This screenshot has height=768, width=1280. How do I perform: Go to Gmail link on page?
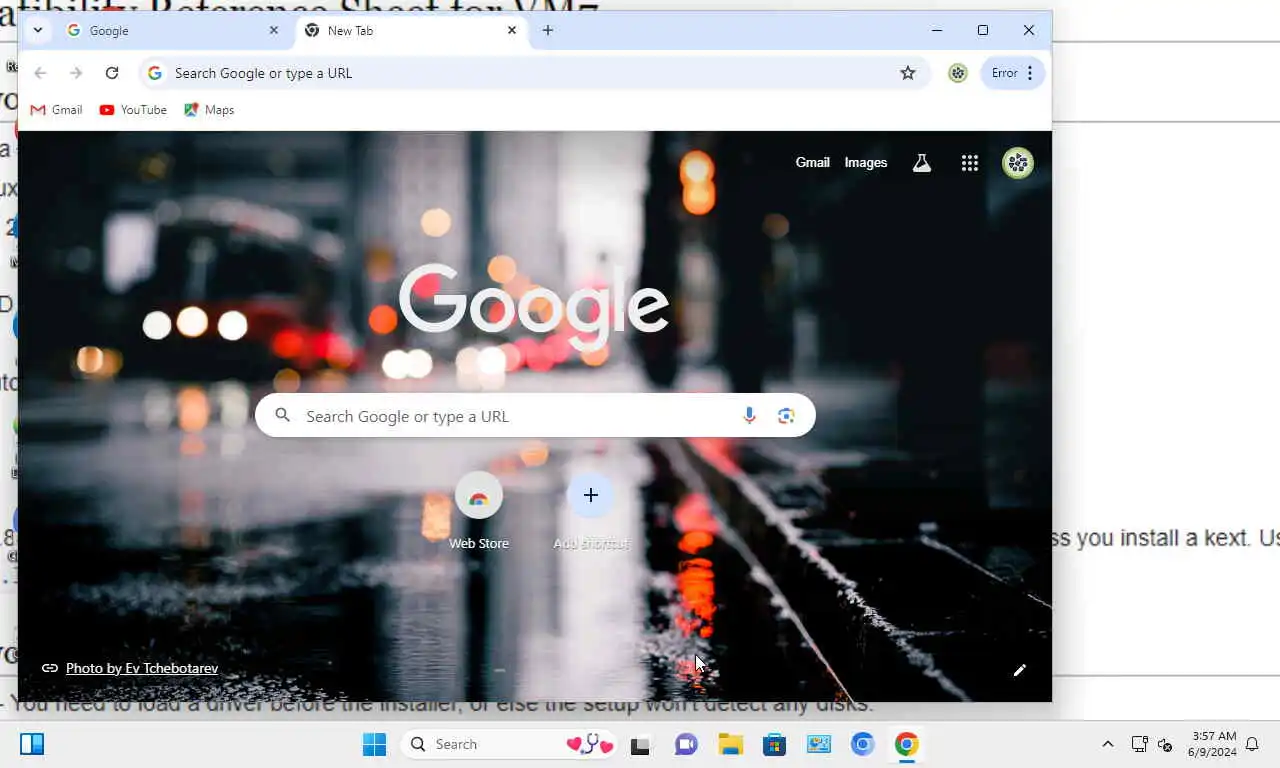click(812, 163)
